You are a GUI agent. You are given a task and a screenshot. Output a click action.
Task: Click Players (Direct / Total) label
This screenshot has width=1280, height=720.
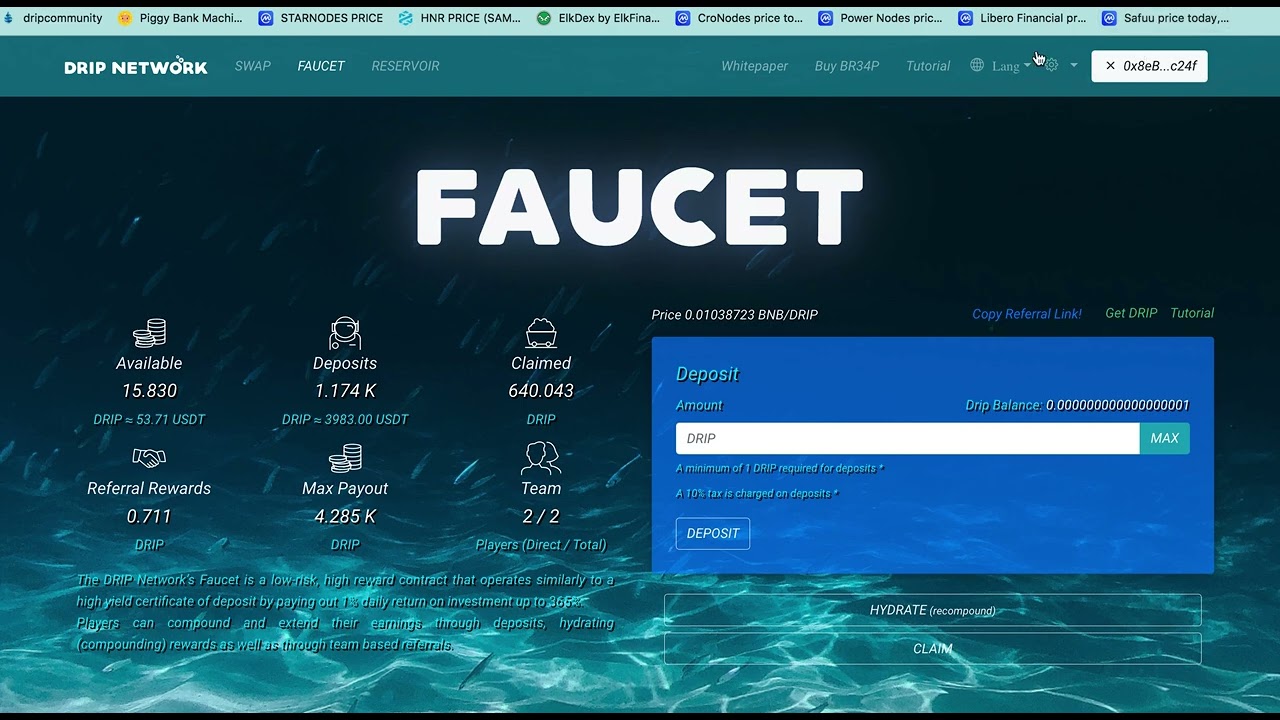pos(541,545)
